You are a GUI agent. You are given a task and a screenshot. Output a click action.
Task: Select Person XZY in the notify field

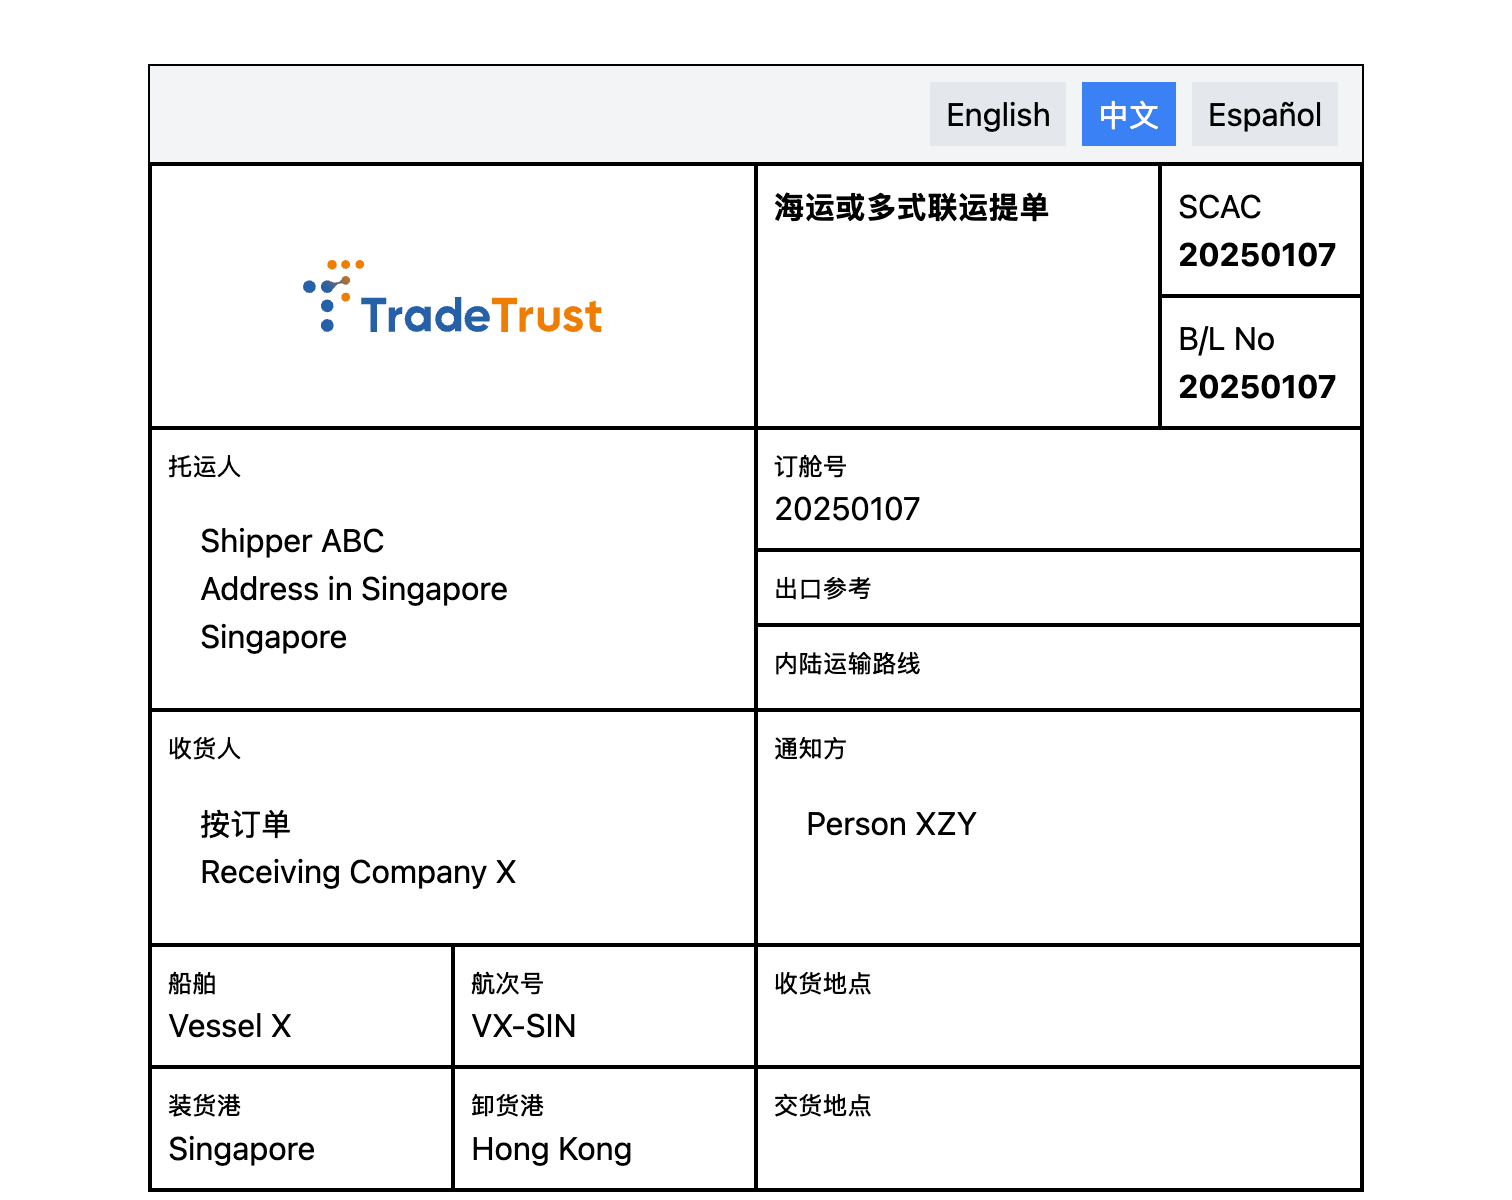[892, 824]
